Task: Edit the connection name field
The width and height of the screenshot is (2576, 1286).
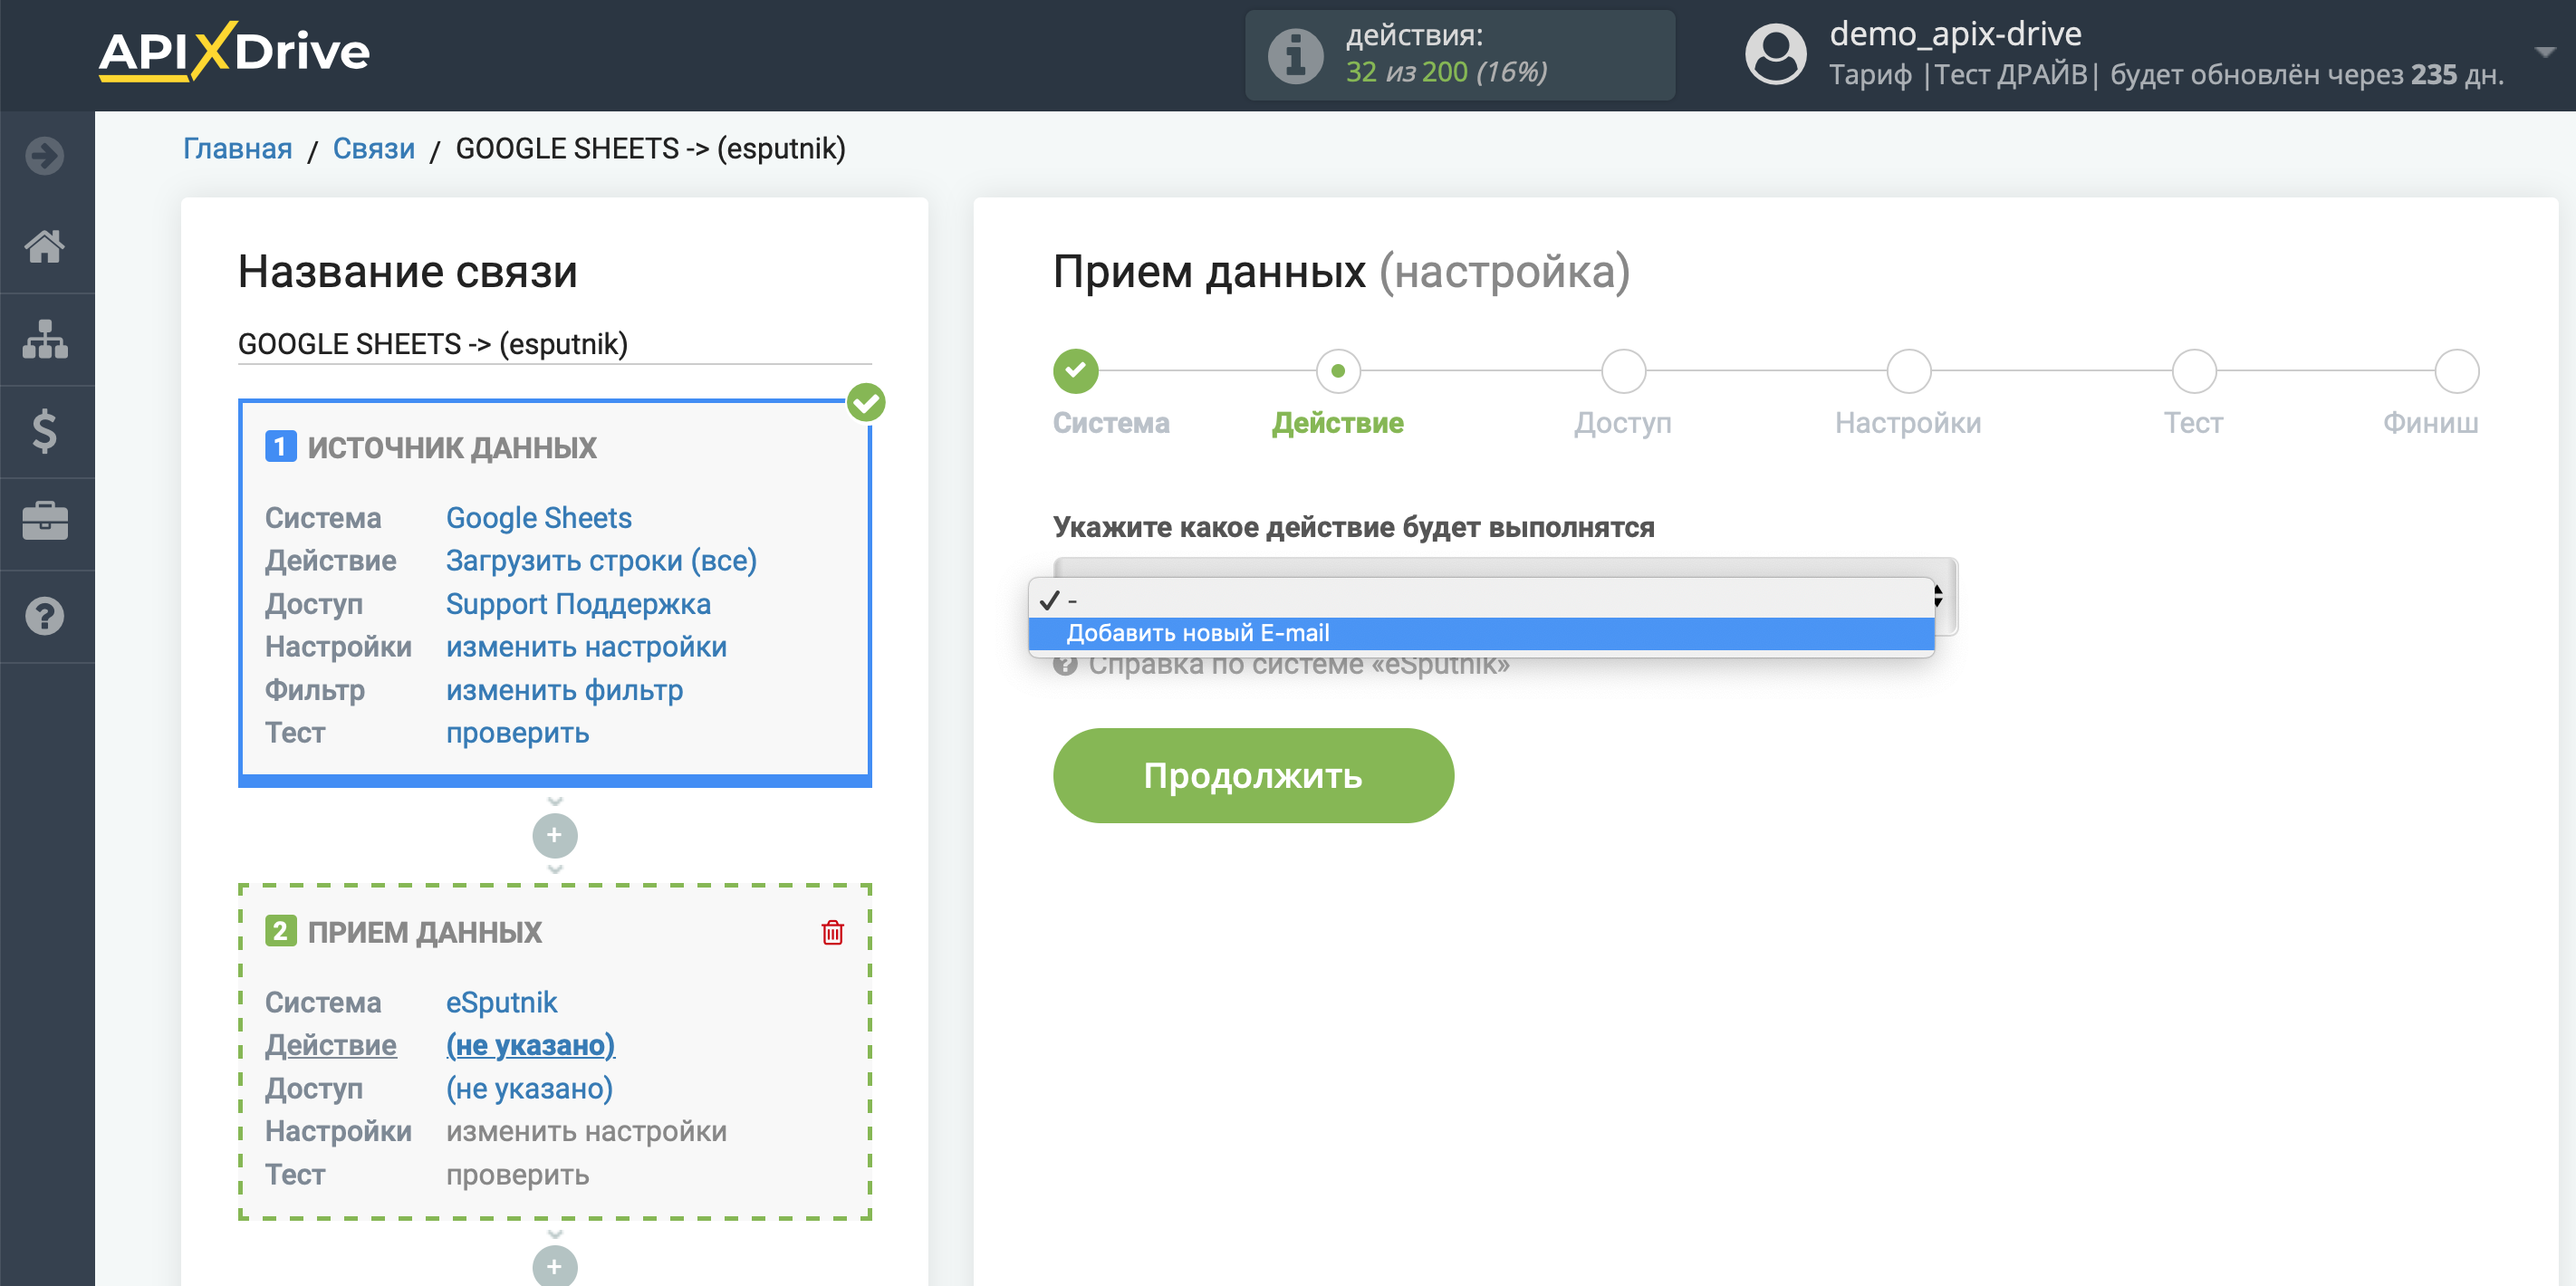Action: click(x=554, y=344)
